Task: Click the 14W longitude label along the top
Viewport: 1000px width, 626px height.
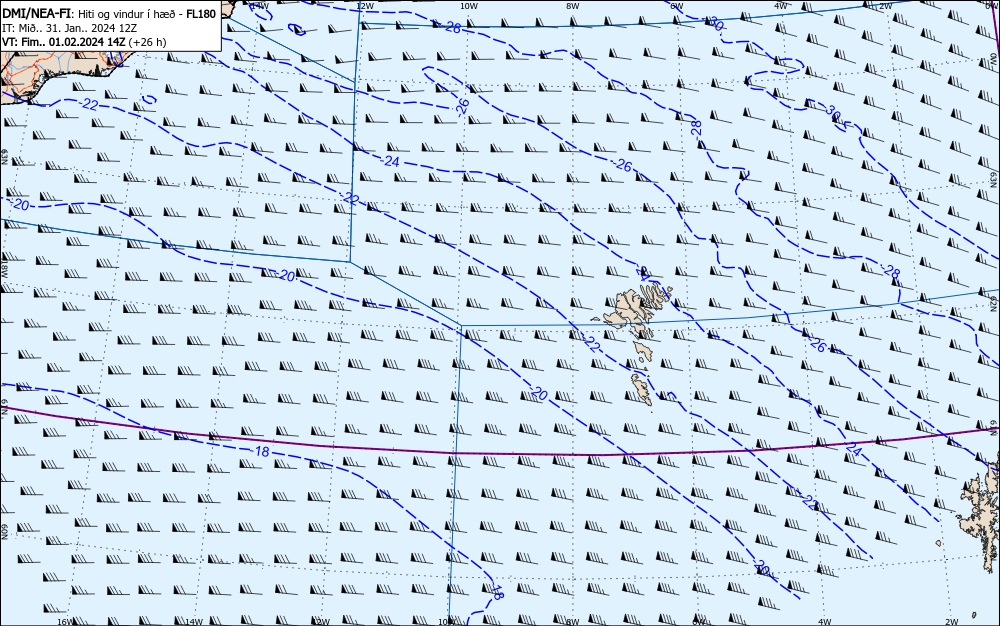Action: pos(260,5)
